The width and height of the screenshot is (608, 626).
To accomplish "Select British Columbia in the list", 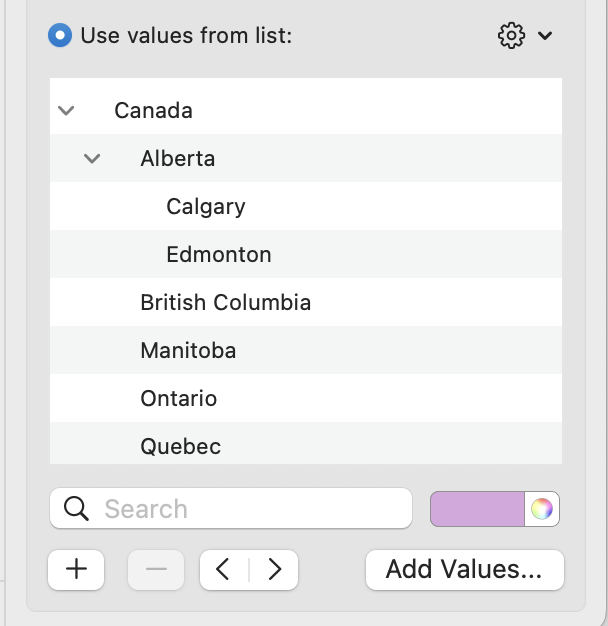I will click(226, 302).
